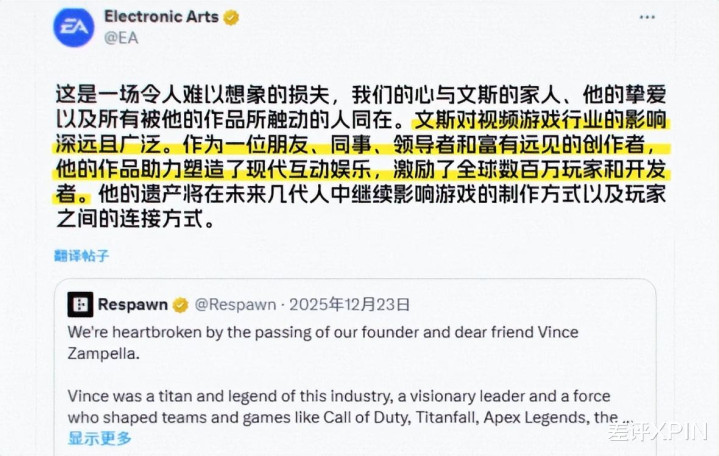
Task: Expand the quoted post with 显示更多
Action: [99, 437]
